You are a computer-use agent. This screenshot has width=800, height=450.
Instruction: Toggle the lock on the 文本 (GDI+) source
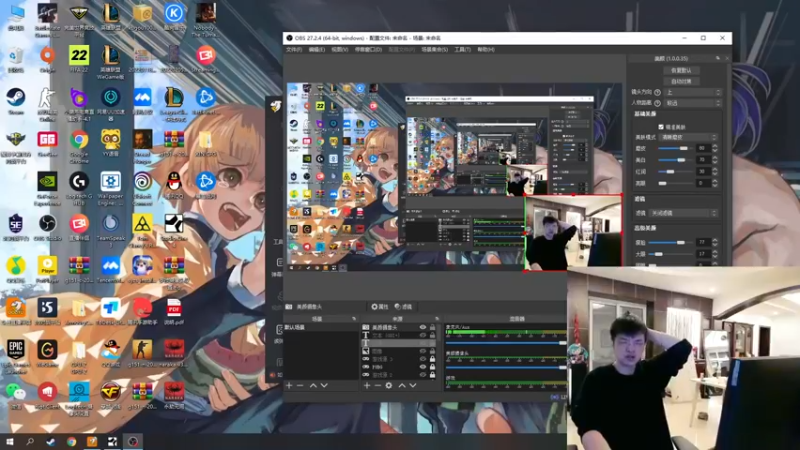tap(433, 335)
